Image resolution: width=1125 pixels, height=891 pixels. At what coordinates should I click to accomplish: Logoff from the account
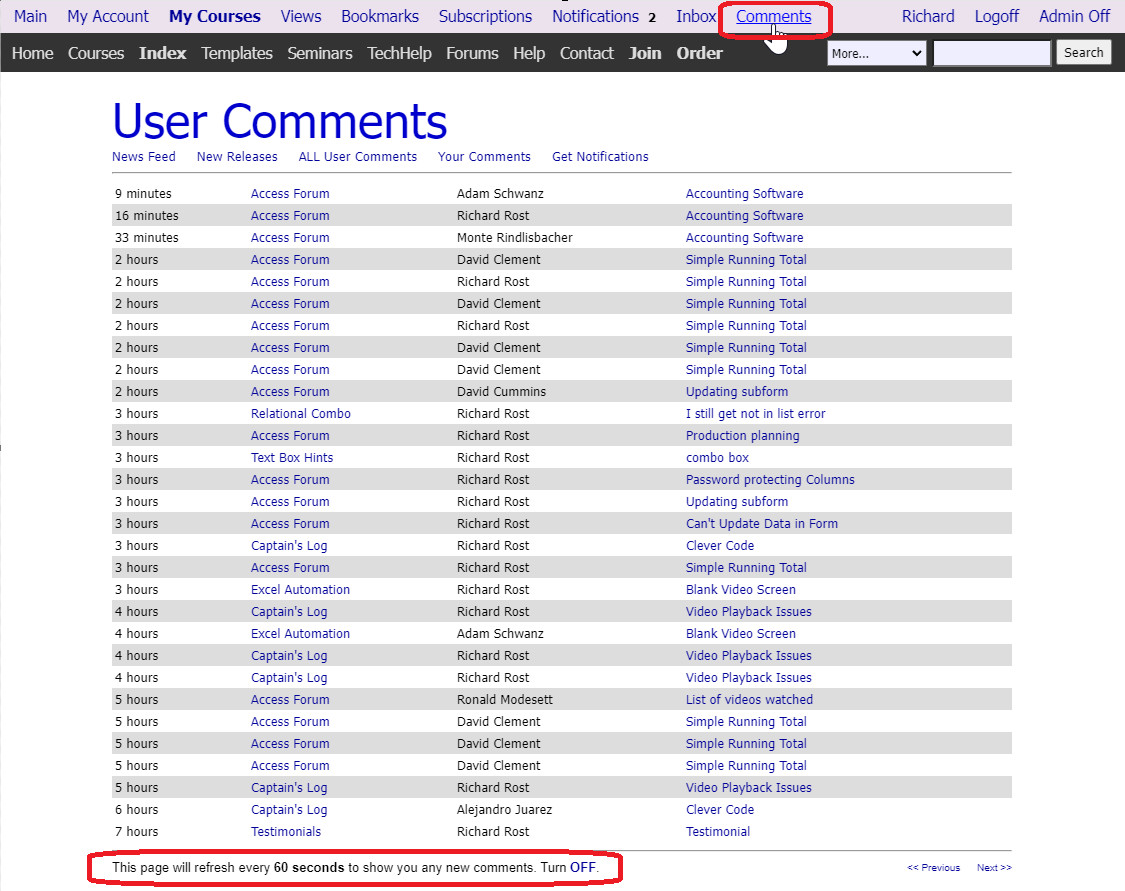tap(996, 16)
